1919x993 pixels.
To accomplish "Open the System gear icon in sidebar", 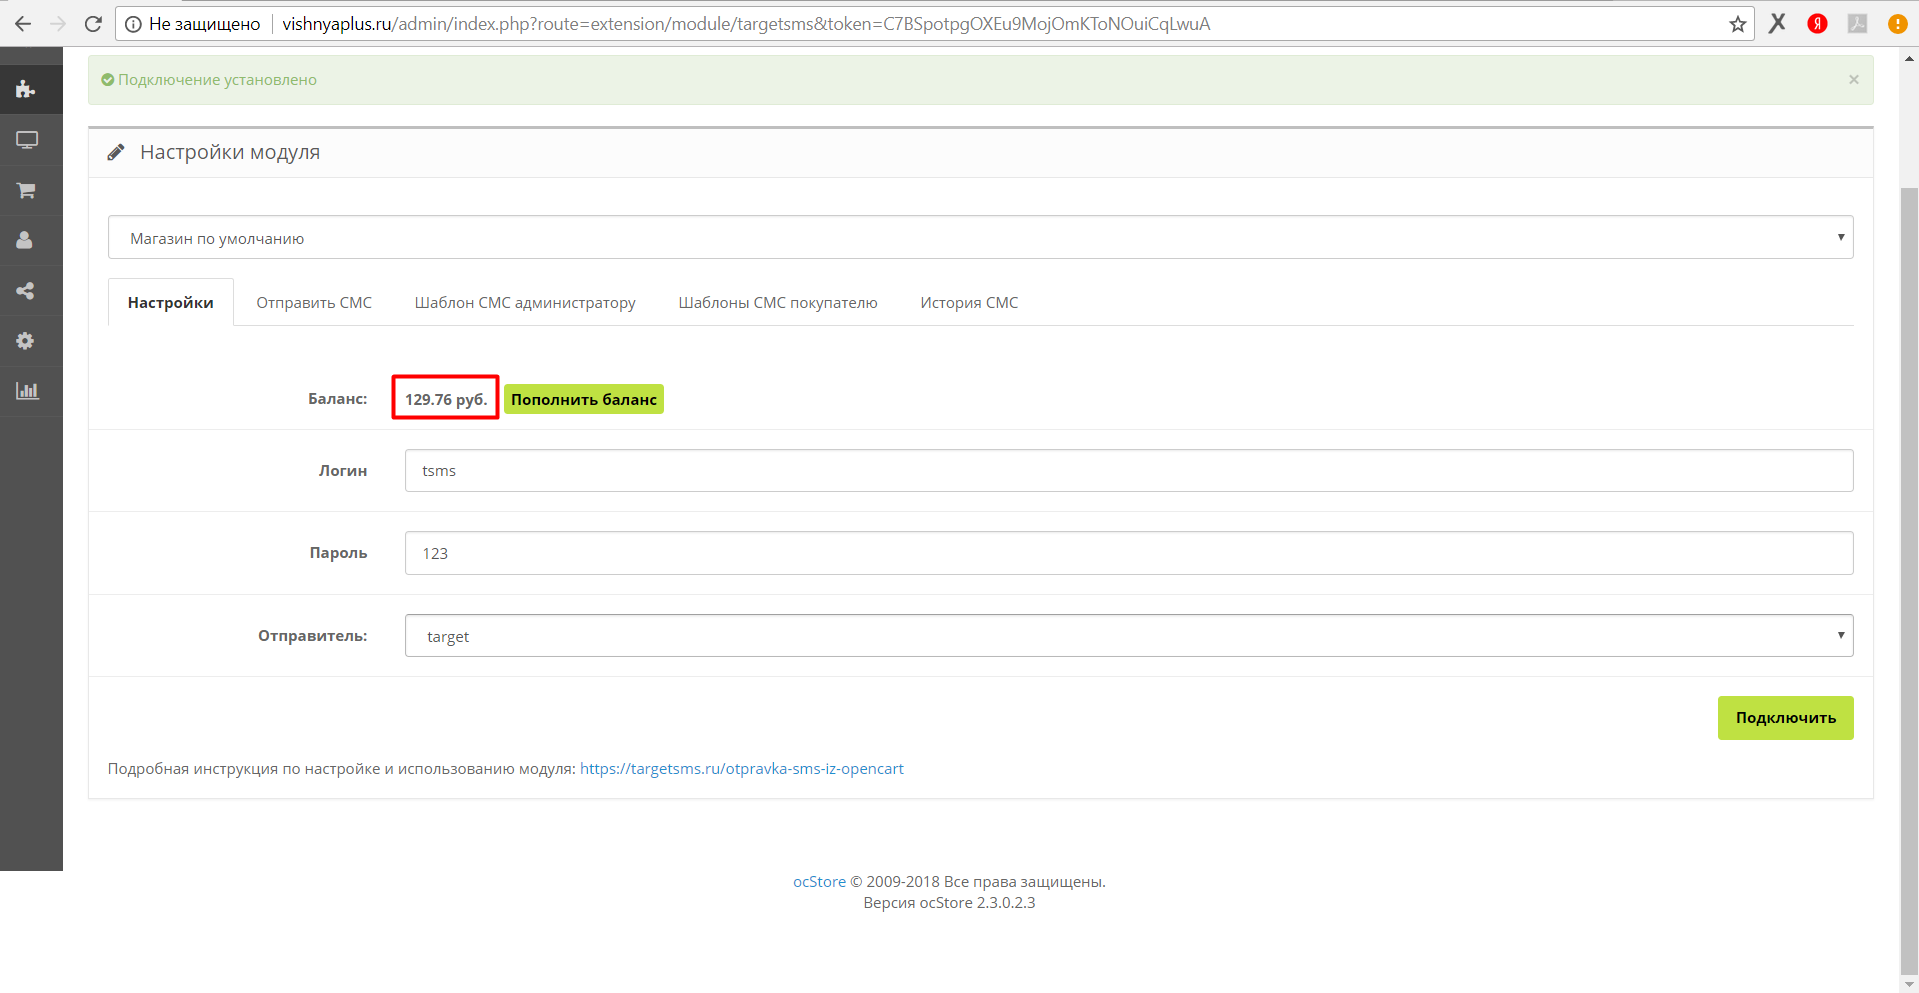I will (x=26, y=341).
